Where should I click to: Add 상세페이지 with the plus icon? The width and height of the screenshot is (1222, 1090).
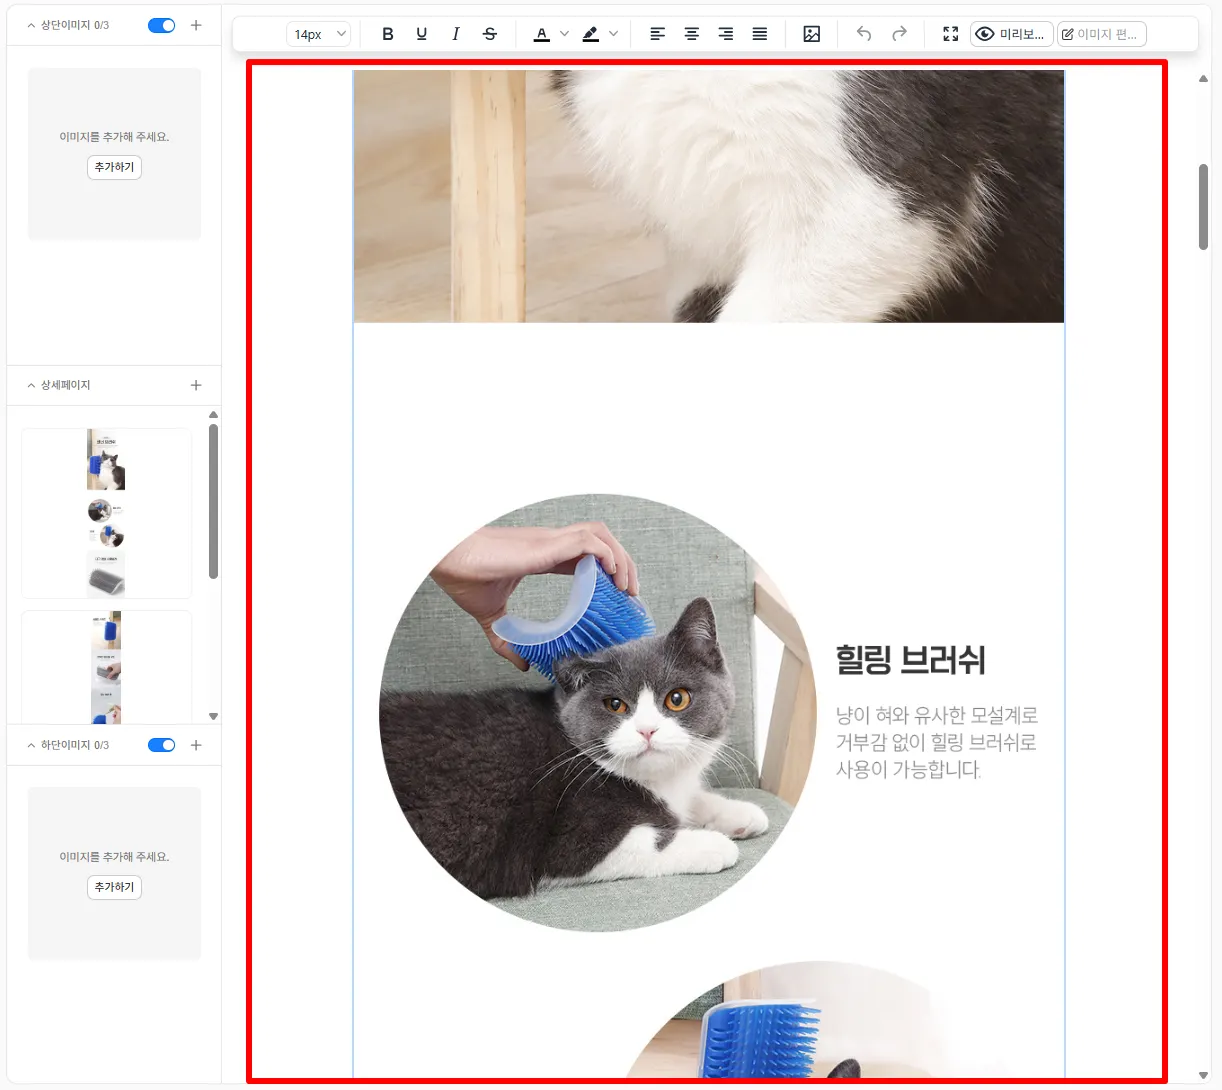[x=196, y=385]
